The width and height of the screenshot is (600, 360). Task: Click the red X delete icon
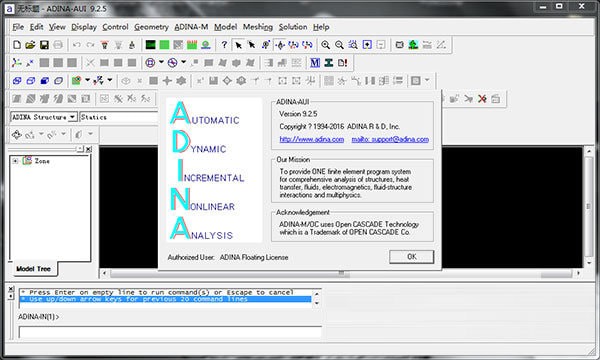482,99
